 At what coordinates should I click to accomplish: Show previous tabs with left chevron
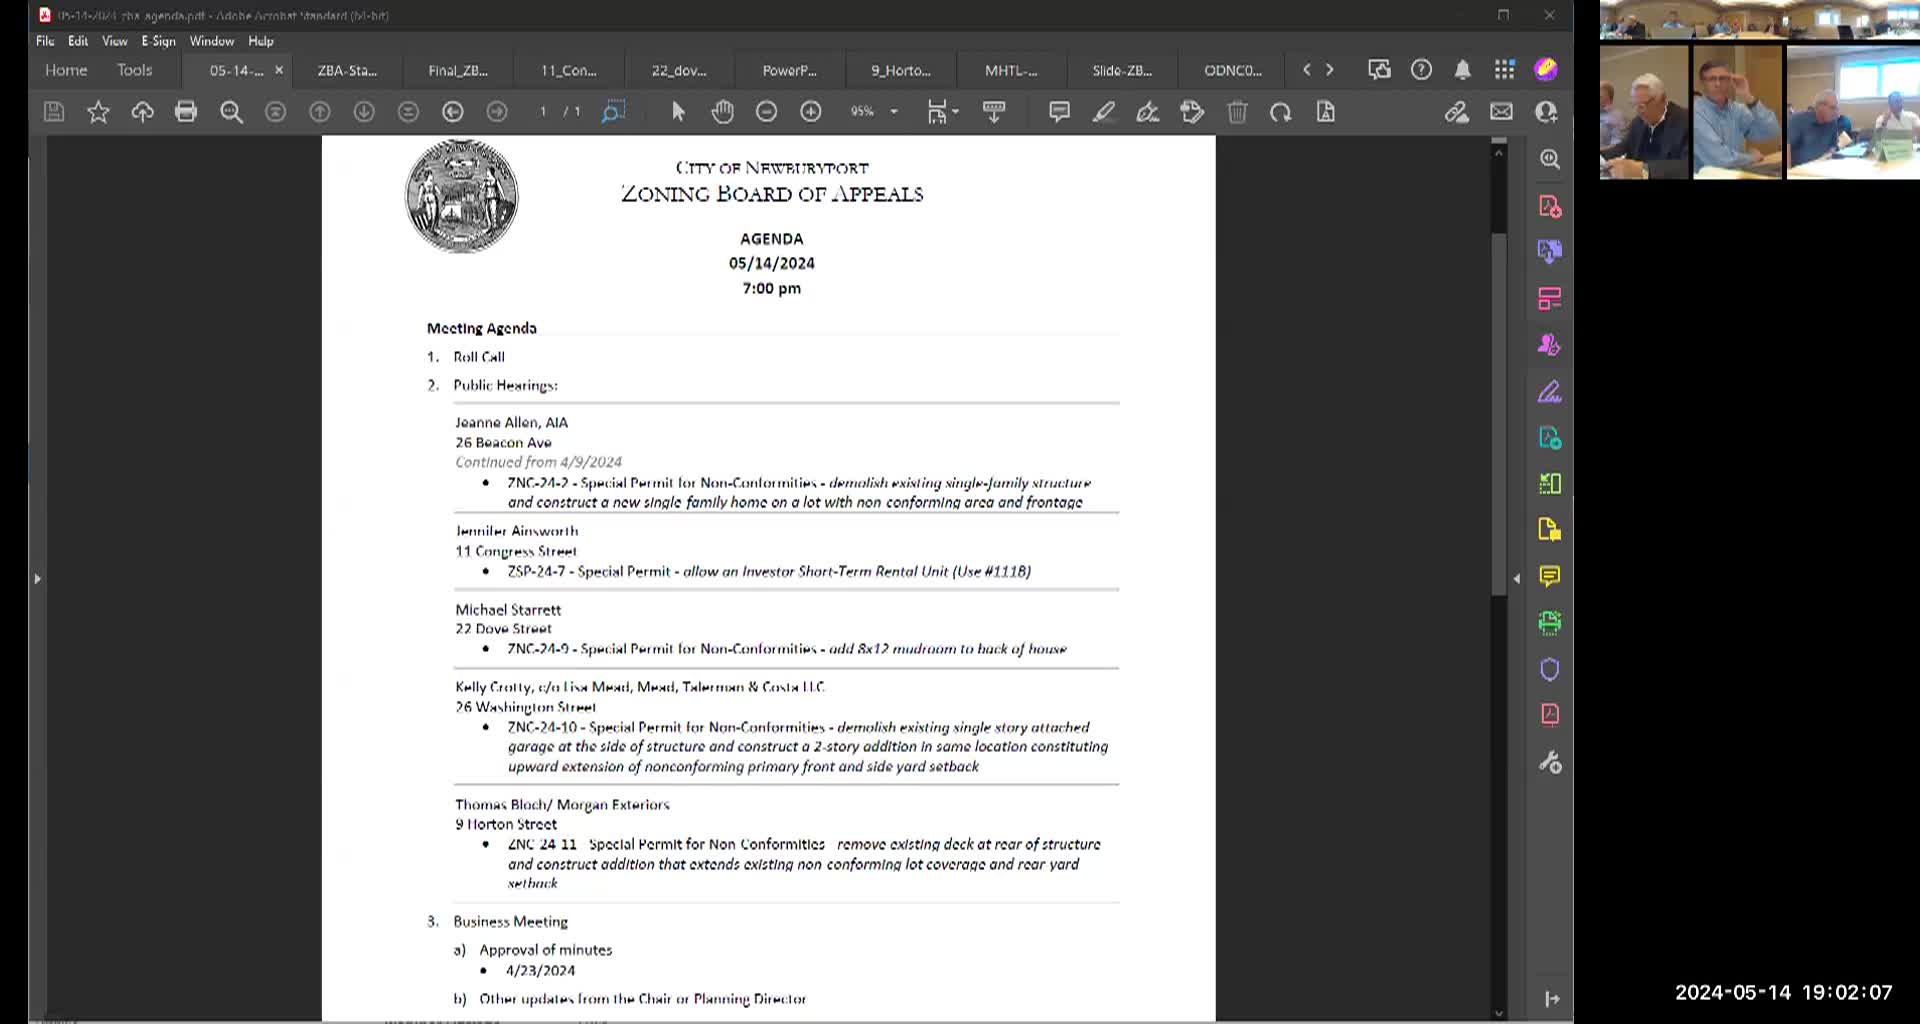pos(1306,70)
